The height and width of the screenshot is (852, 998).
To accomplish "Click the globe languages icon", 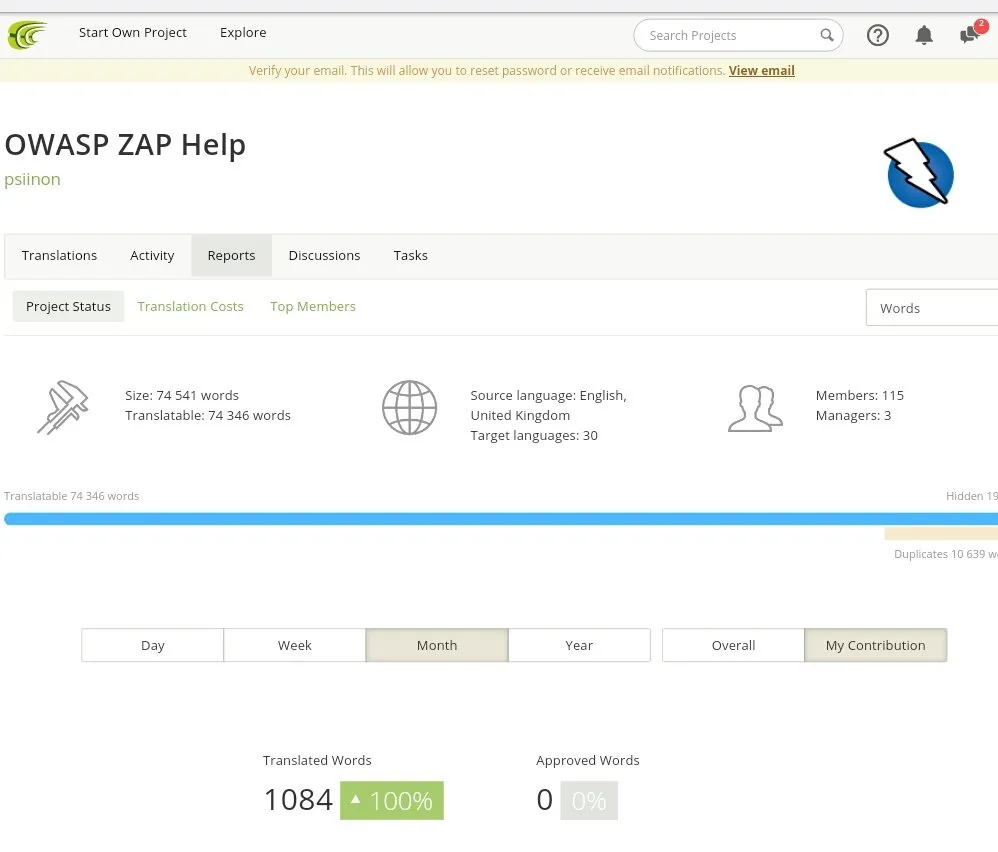I will pos(409,408).
